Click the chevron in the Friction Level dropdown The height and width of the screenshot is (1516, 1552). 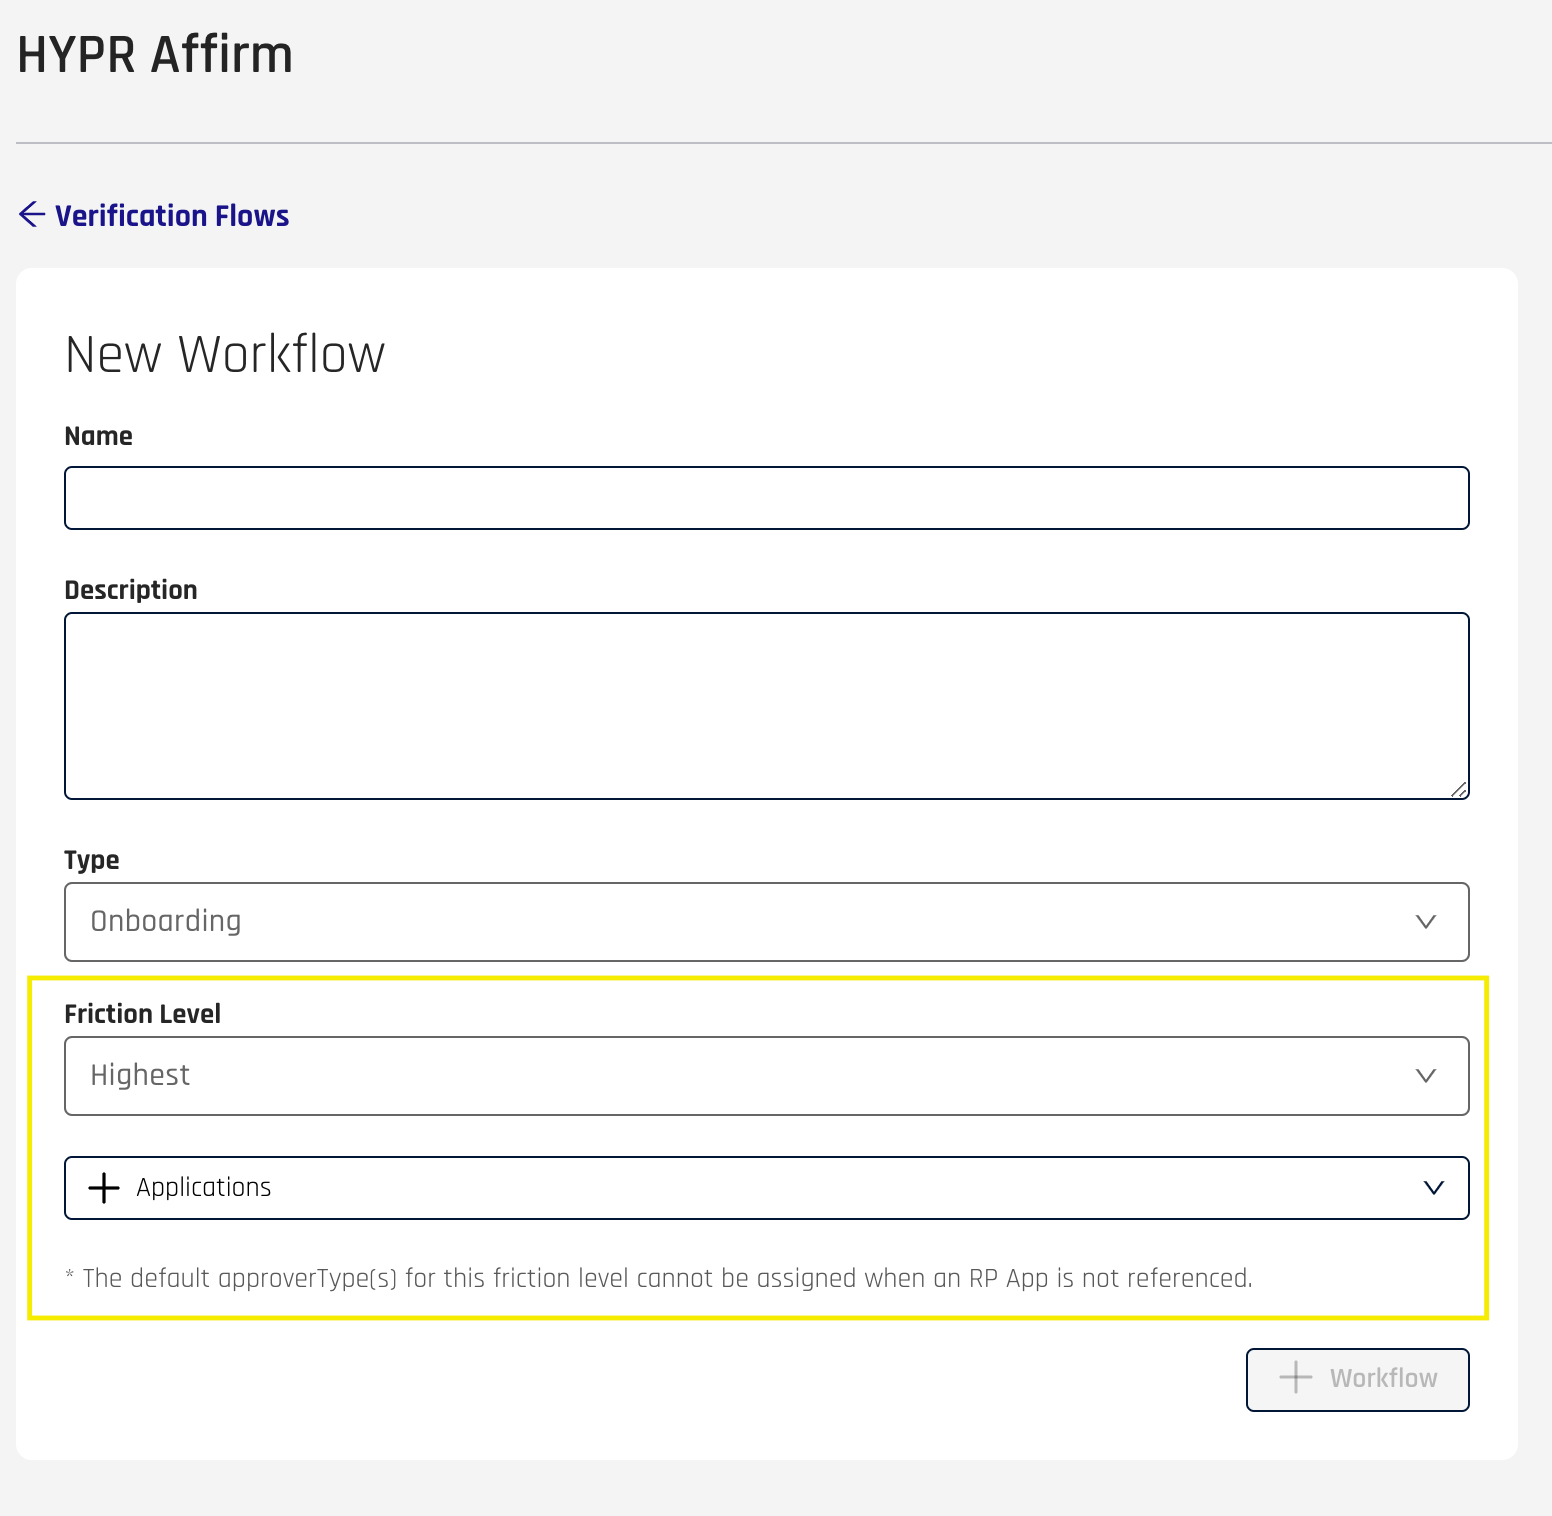click(1426, 1076)
